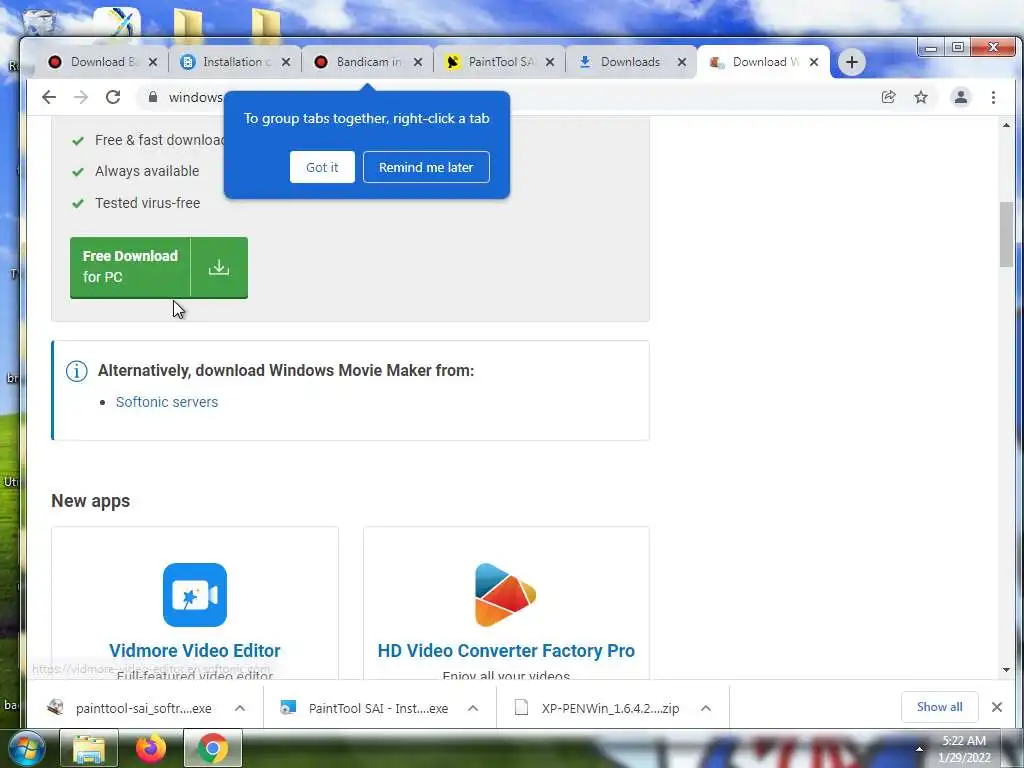The height and width of the screenshot is (768, 1024).
Task: Choose Remind me later
Action: point(426,167)
